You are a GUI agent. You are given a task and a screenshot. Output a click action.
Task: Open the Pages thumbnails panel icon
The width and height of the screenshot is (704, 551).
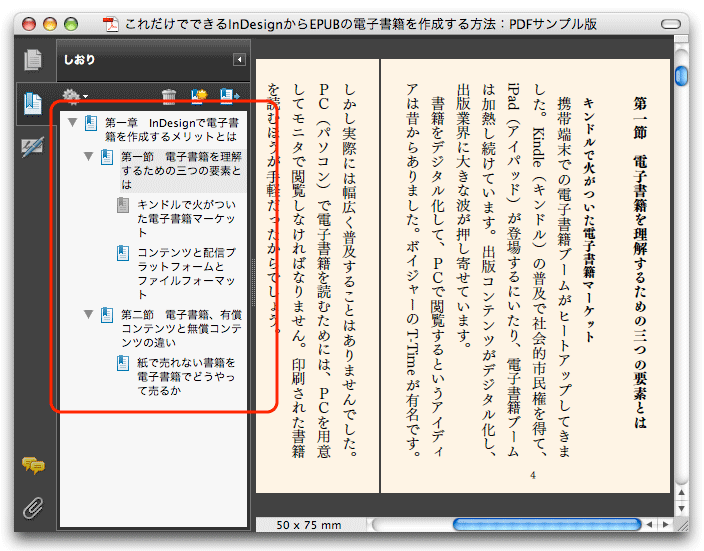coord(33,60)
